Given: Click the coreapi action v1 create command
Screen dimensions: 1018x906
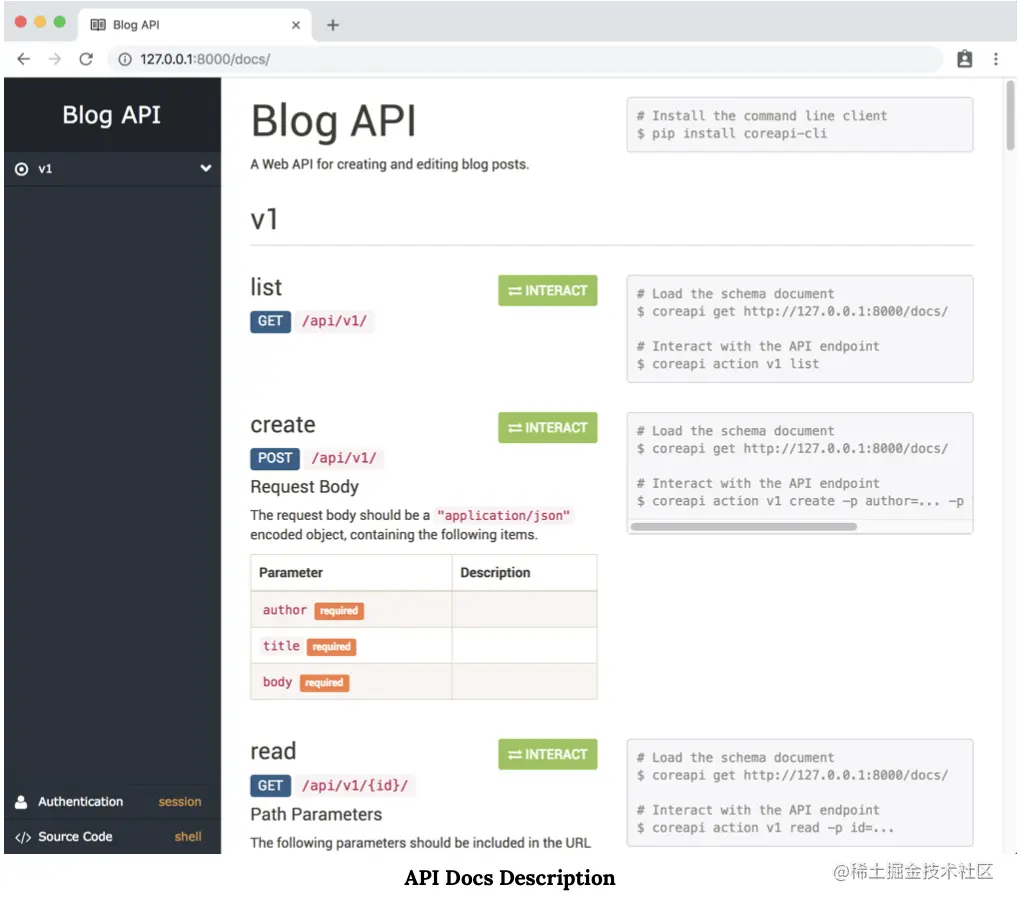Looking at the screenshot, I should (800, 501).
